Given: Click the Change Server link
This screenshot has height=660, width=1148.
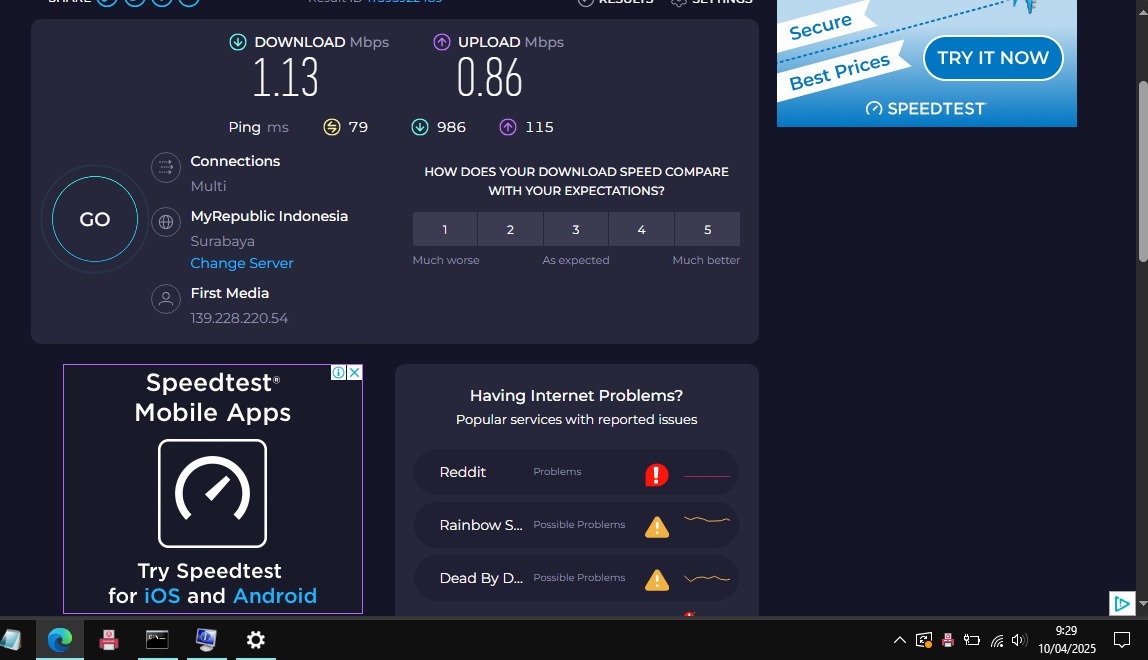Looking at the screenshot, I should [x=242, y=263].
